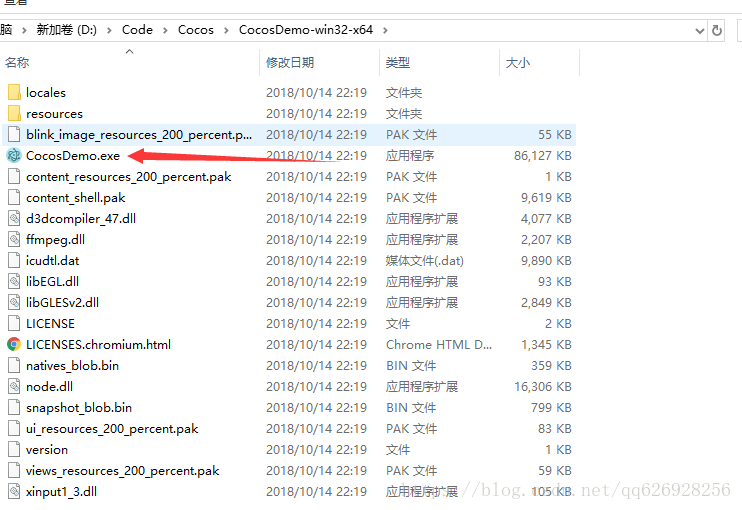Click the 86,127 KB size cell
Image resolution: width=742 pixels, height=510 pixels.
[543, 156]
